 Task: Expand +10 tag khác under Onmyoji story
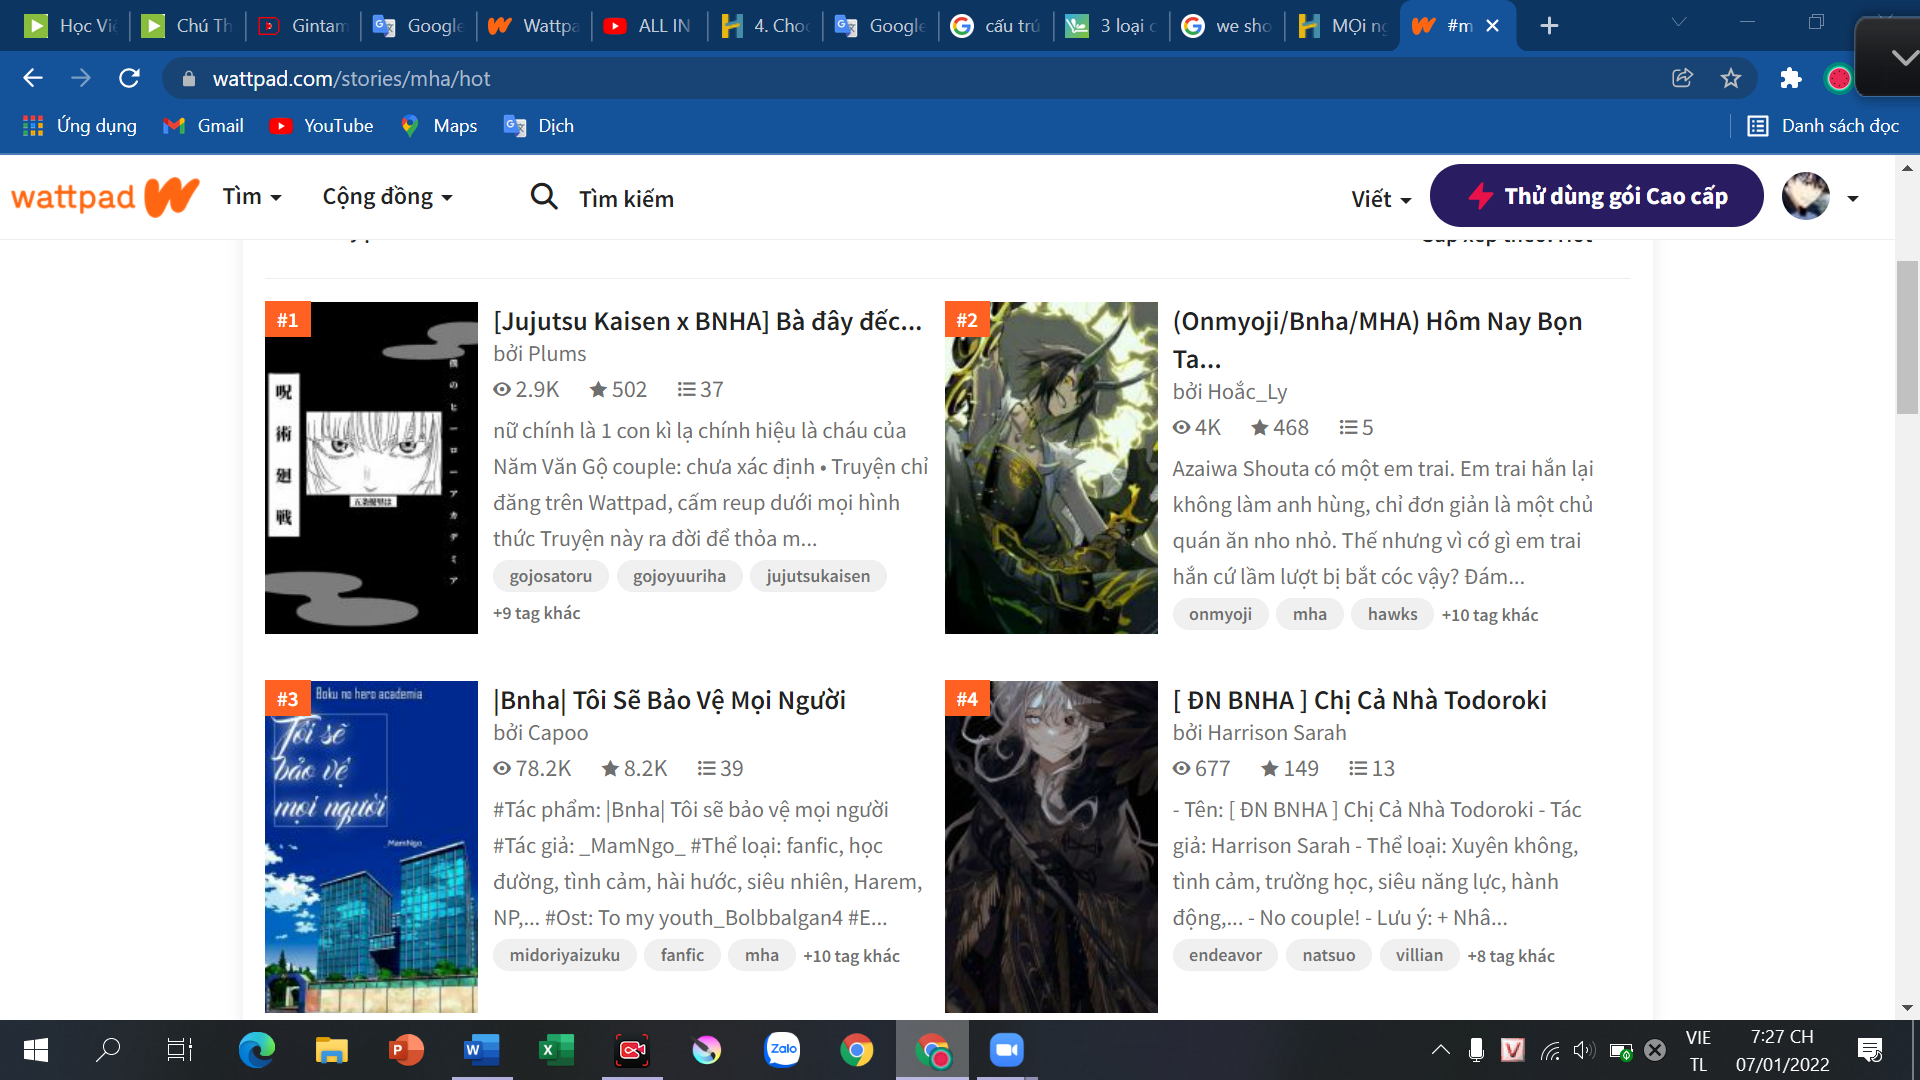1490,615
